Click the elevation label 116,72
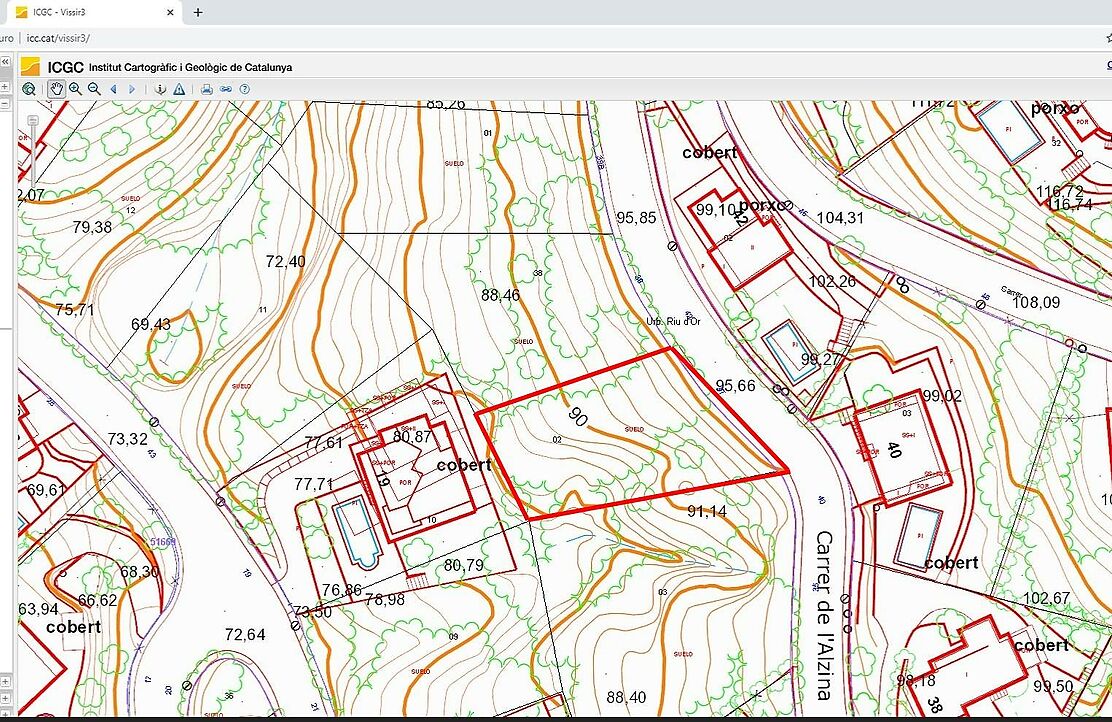Image resolution: width=1112 pixels, height=722 pixels. click(x=1060, y=191)
